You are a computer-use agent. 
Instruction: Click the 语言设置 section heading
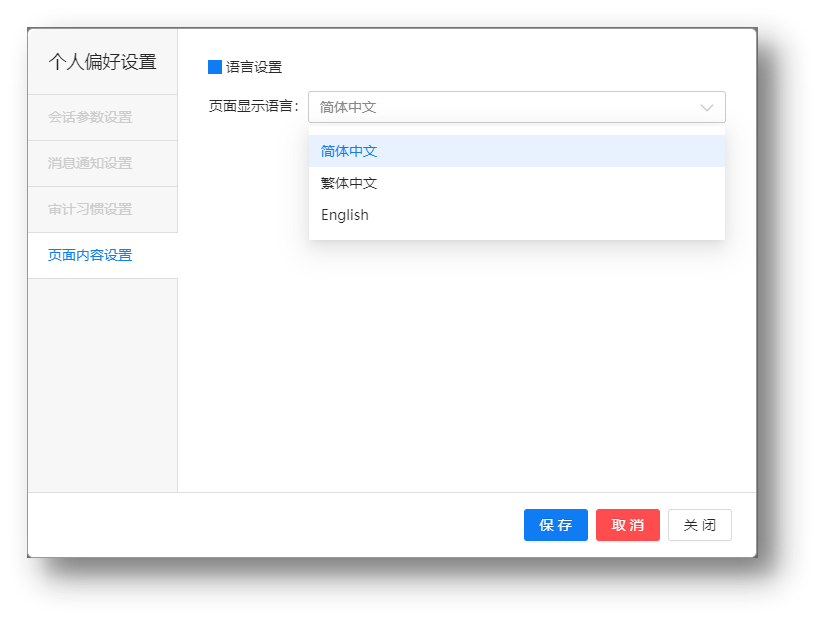click(254, 67)
